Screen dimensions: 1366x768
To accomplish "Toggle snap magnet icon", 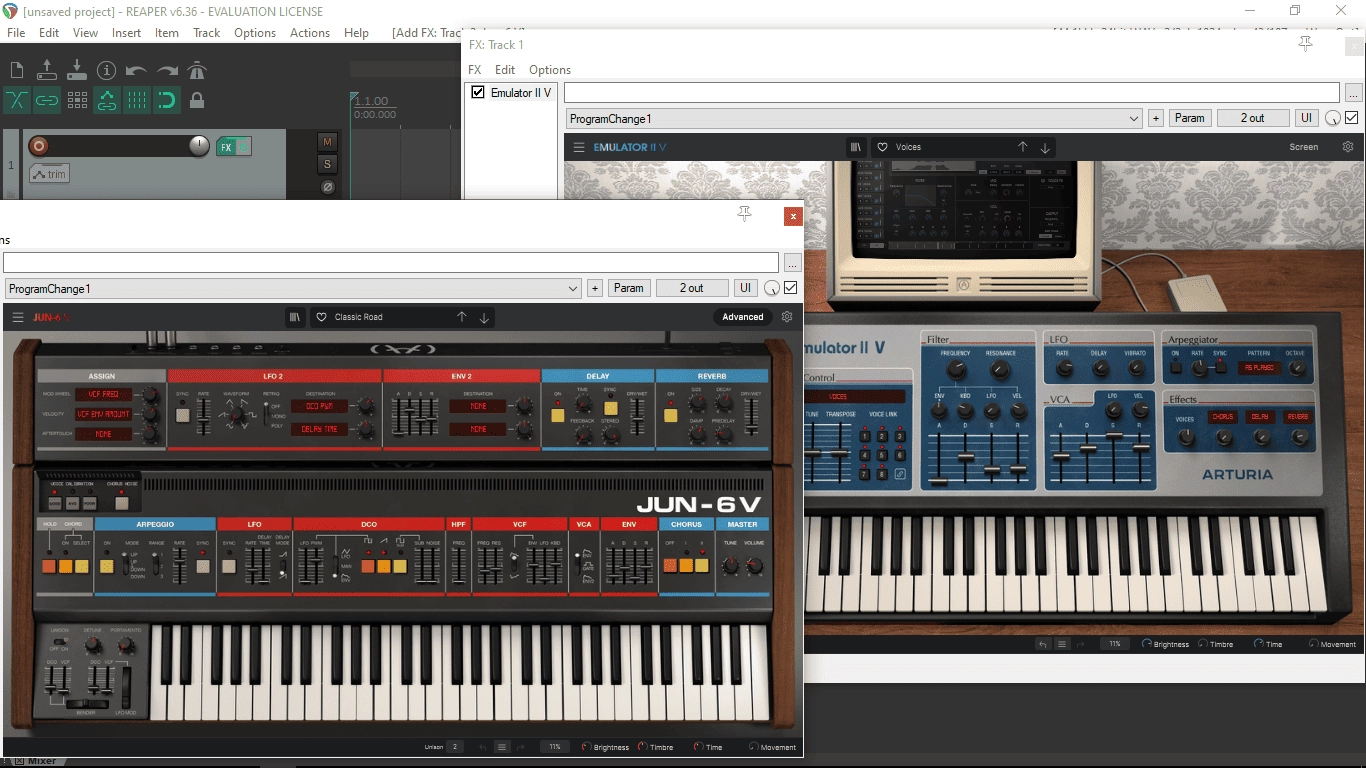I will 167,100.
